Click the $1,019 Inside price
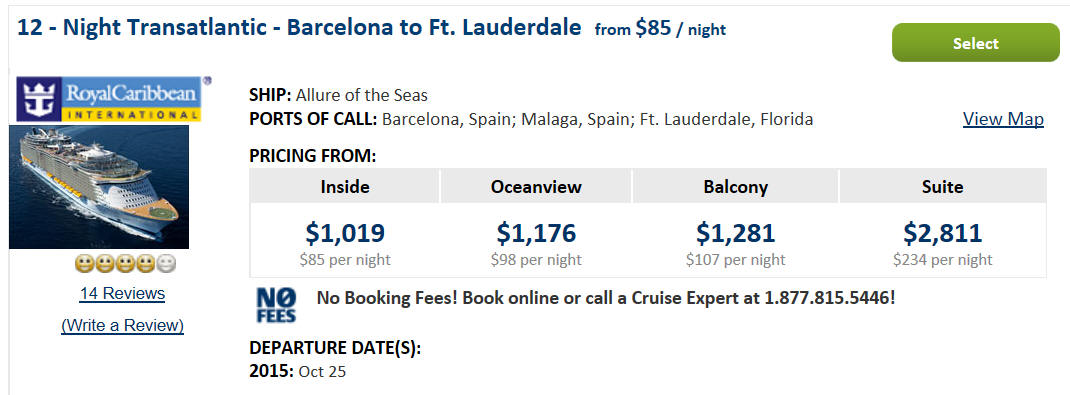1070x395 pixels. [345, 233]
